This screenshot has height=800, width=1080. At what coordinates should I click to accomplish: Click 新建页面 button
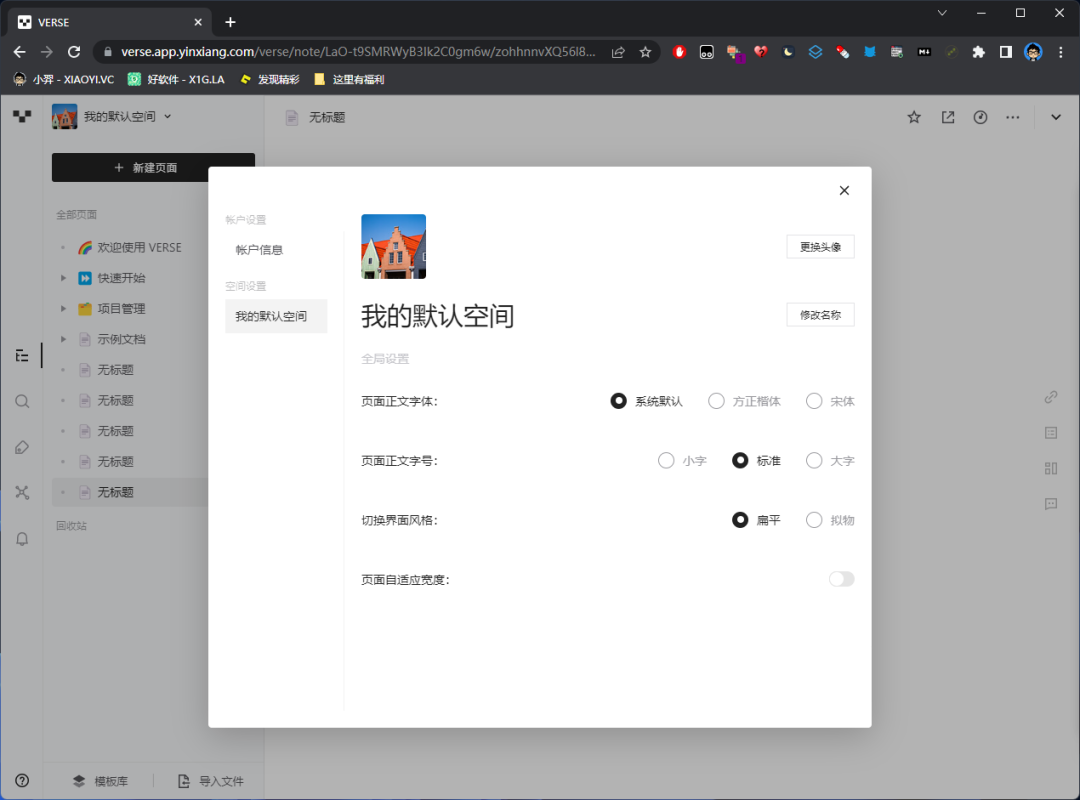click(x=153, y=167)
